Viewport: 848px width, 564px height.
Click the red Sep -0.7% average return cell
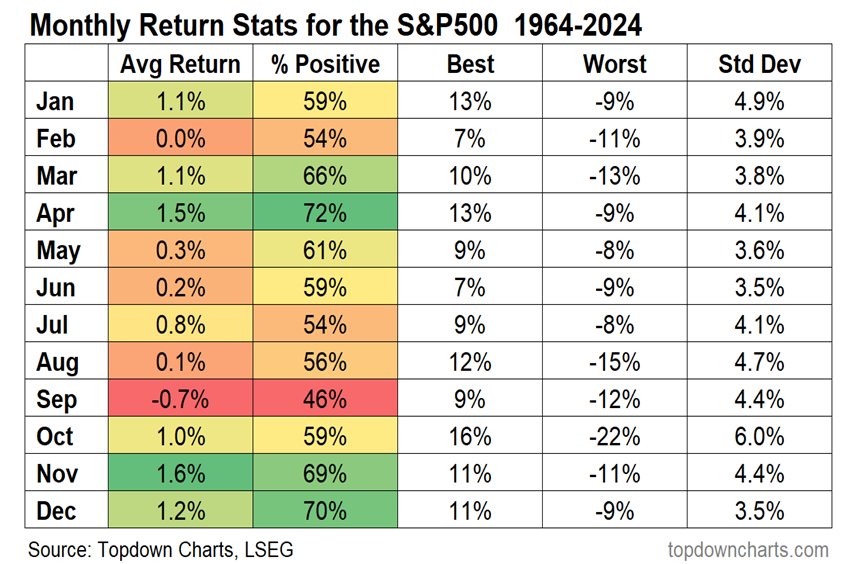(x=180, y=399)
